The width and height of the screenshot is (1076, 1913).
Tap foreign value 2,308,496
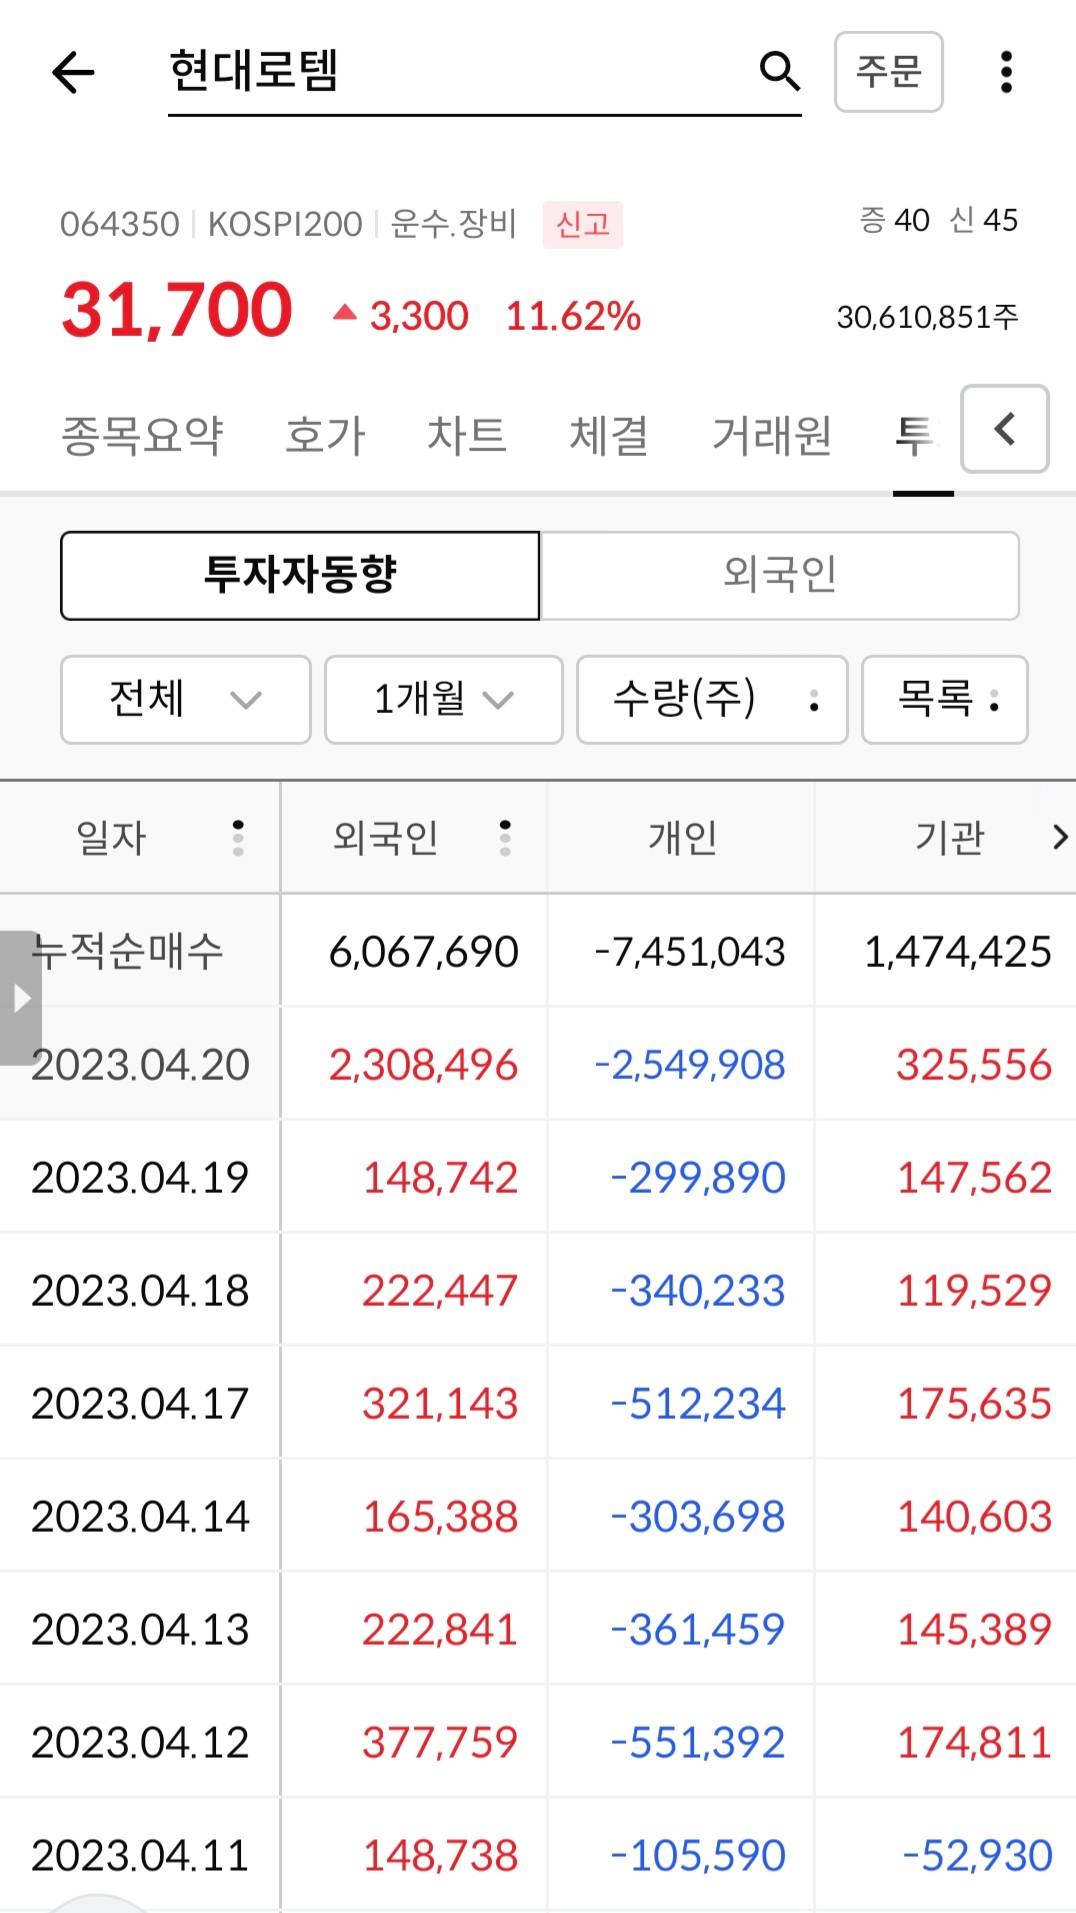coord(424,1065)
